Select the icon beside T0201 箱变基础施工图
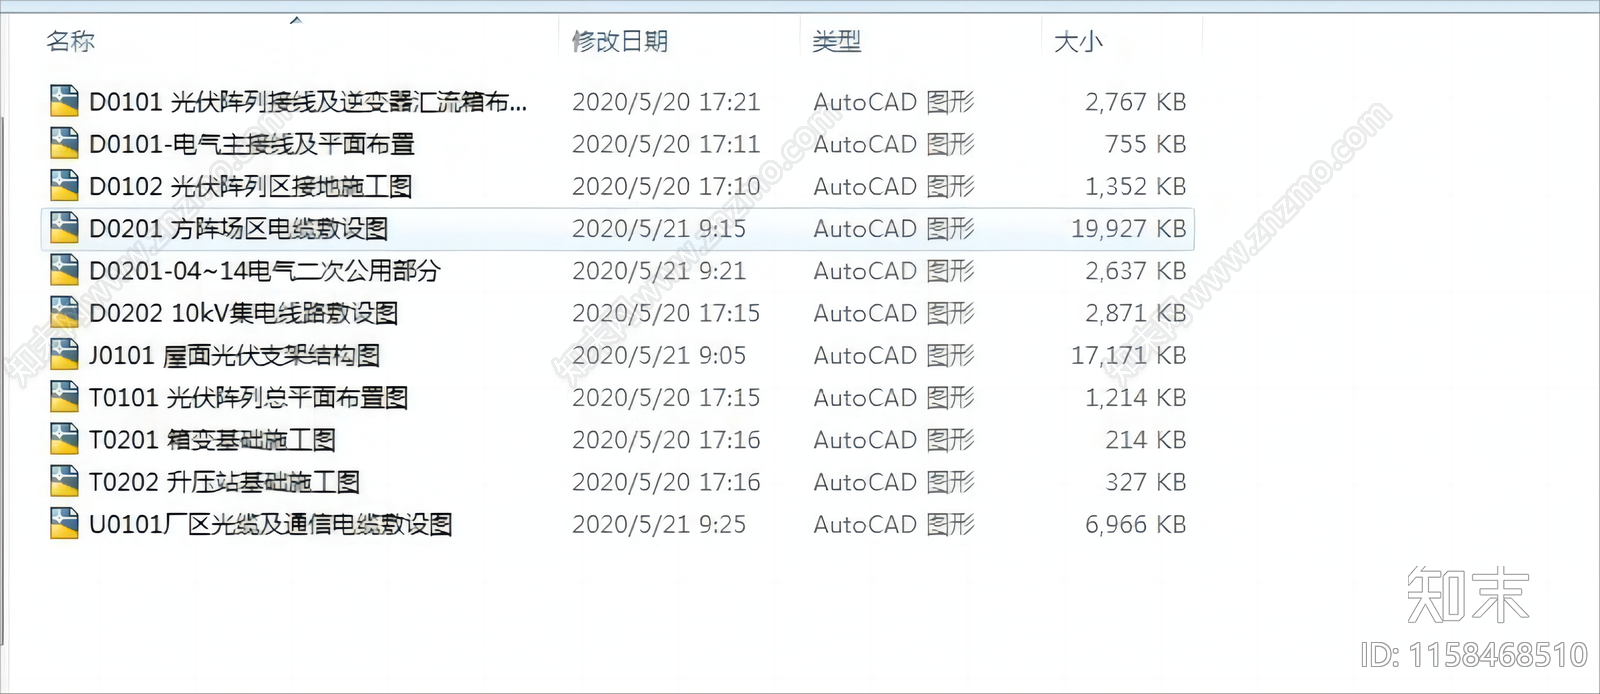The image size is (1600, 694). 64,439
